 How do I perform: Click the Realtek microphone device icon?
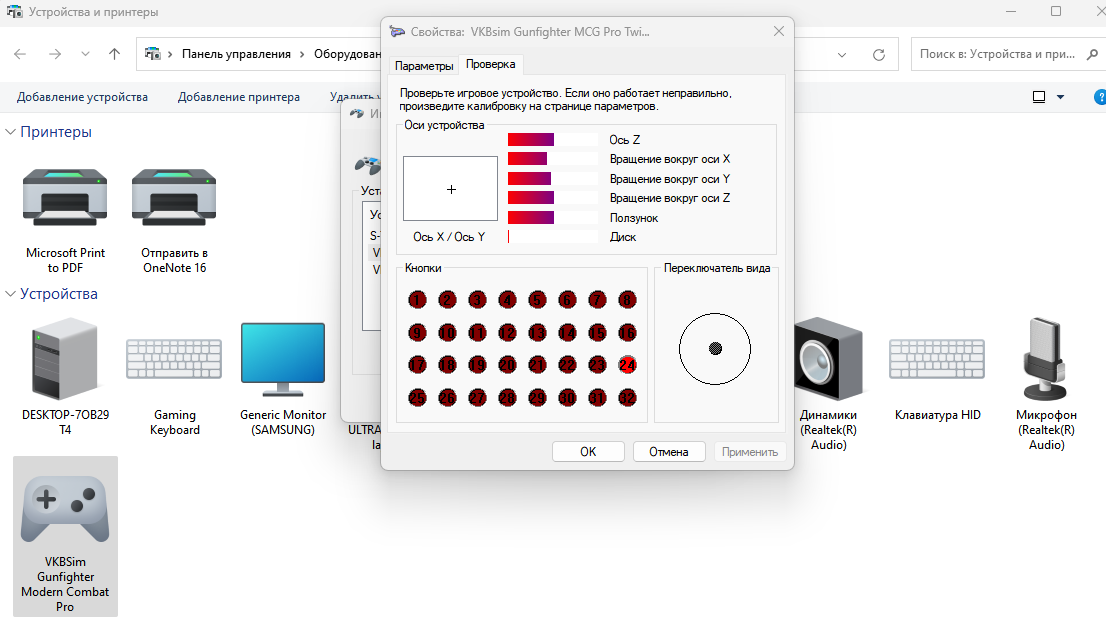(x=1046, y=360)
